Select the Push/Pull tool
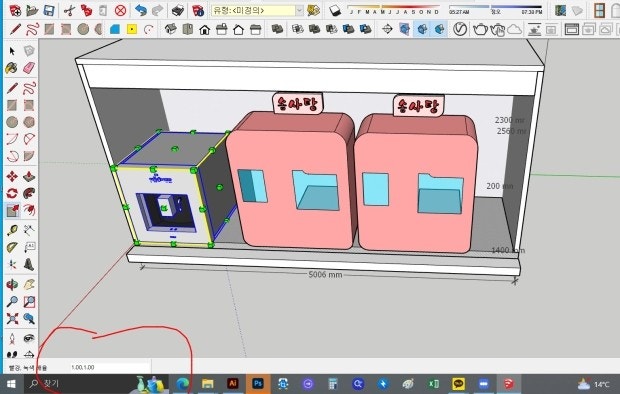Screen dimensions: 620x394 point(29,176)
